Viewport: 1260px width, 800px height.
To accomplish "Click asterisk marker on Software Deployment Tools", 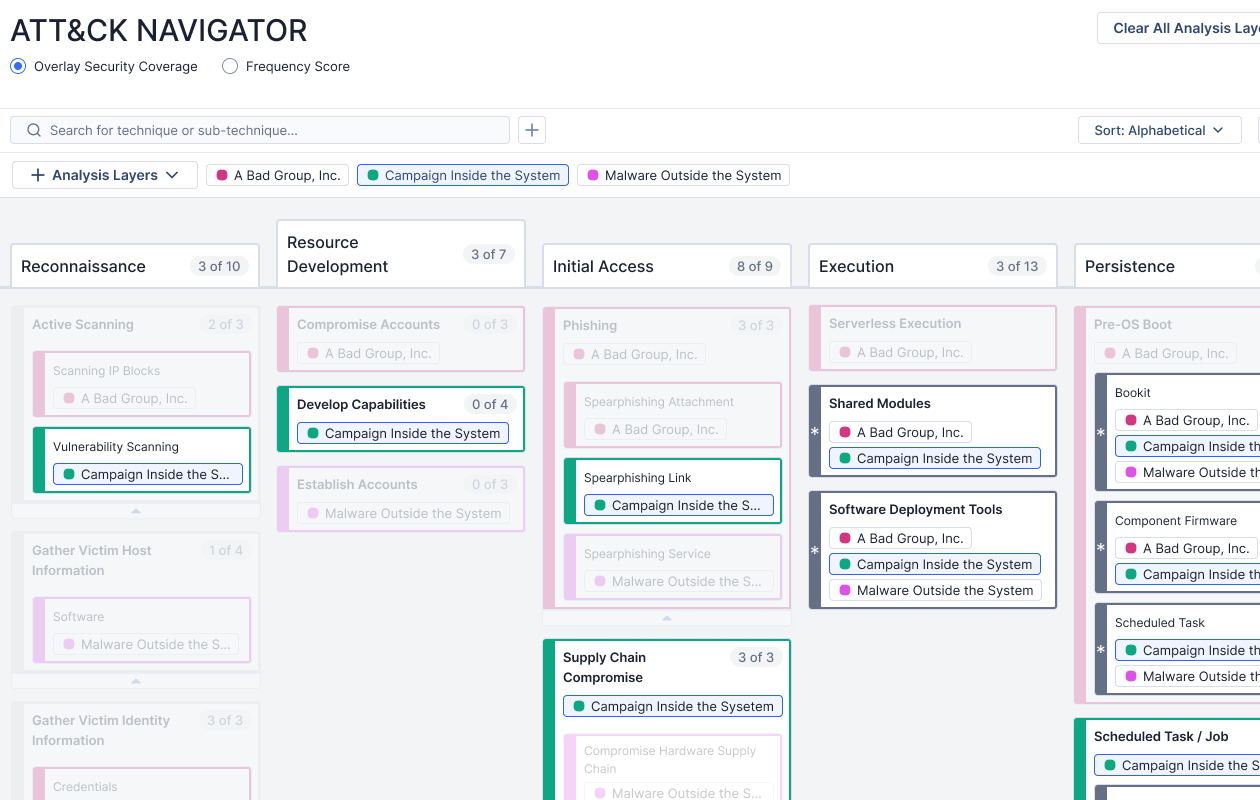I will (815, 550).
